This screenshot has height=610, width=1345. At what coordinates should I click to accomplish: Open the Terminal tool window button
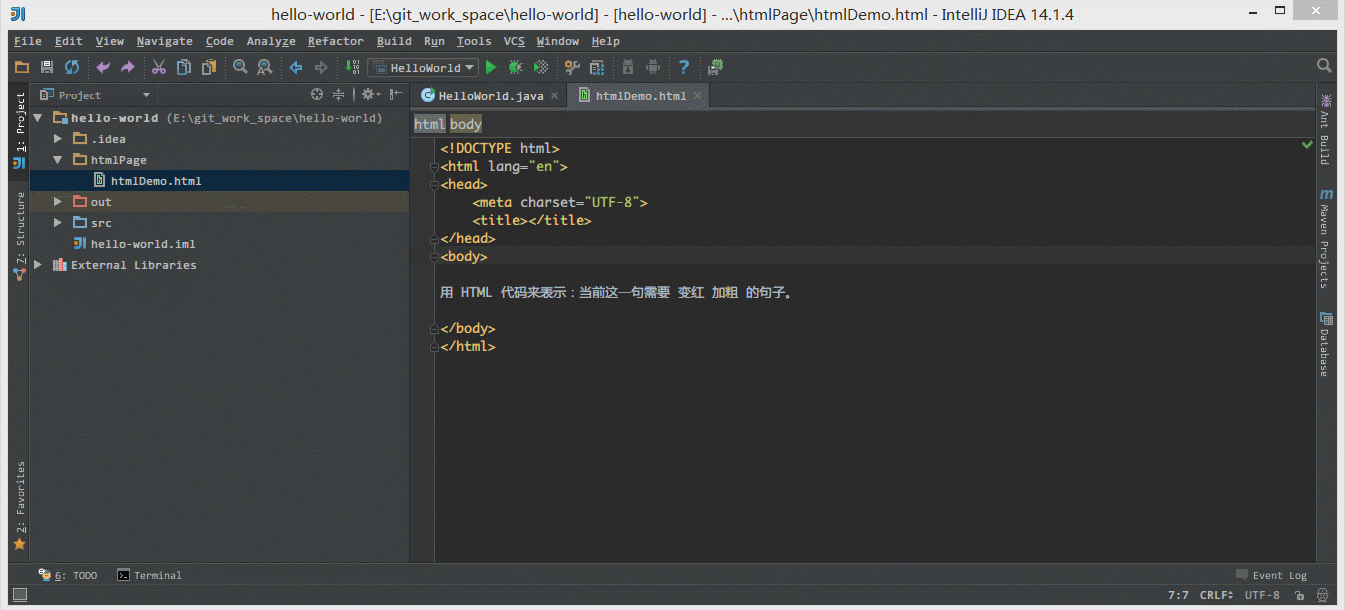tap(150, 575)
